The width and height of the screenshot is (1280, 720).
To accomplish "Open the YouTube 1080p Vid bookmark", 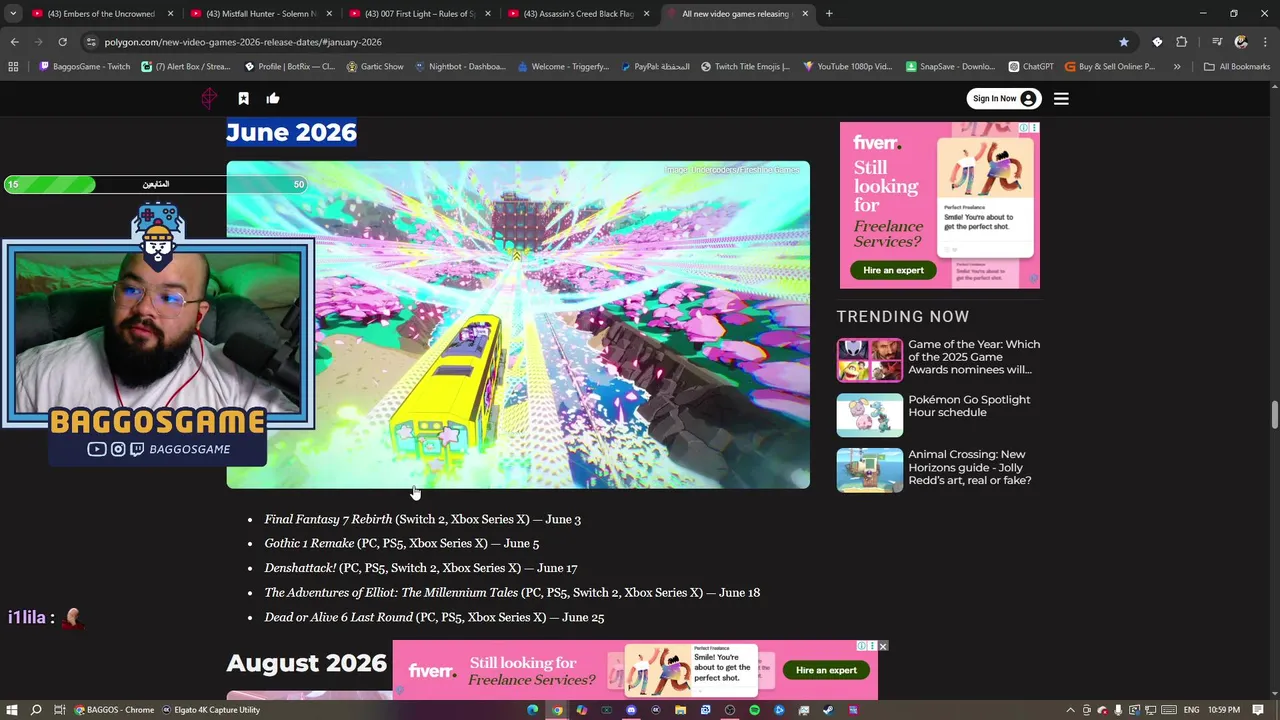I will 847,67.
